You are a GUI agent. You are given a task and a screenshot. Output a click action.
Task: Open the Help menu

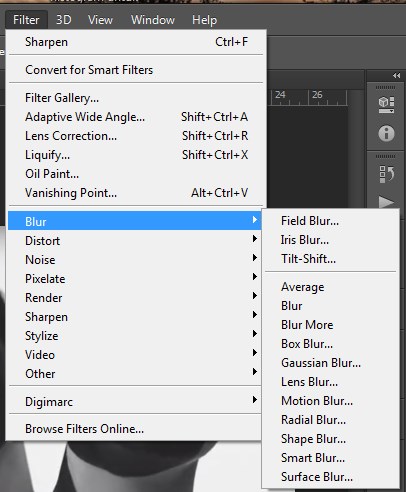pos(204,20)
